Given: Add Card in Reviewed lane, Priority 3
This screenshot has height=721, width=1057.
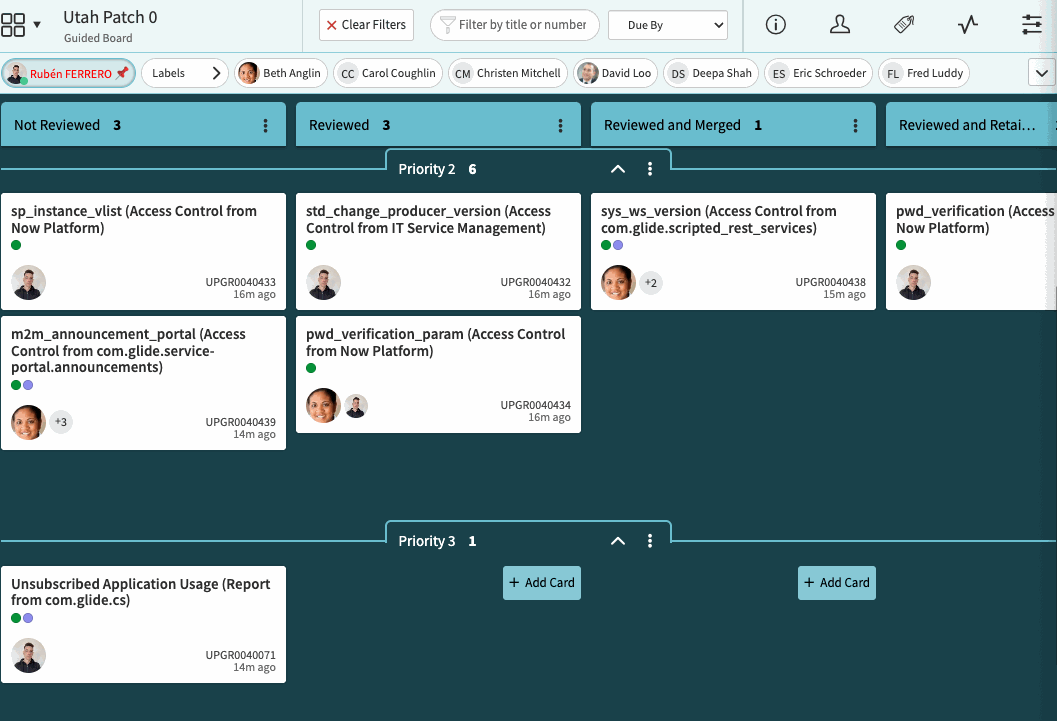Looking at the screenshot, I should (x=542, y=583).
